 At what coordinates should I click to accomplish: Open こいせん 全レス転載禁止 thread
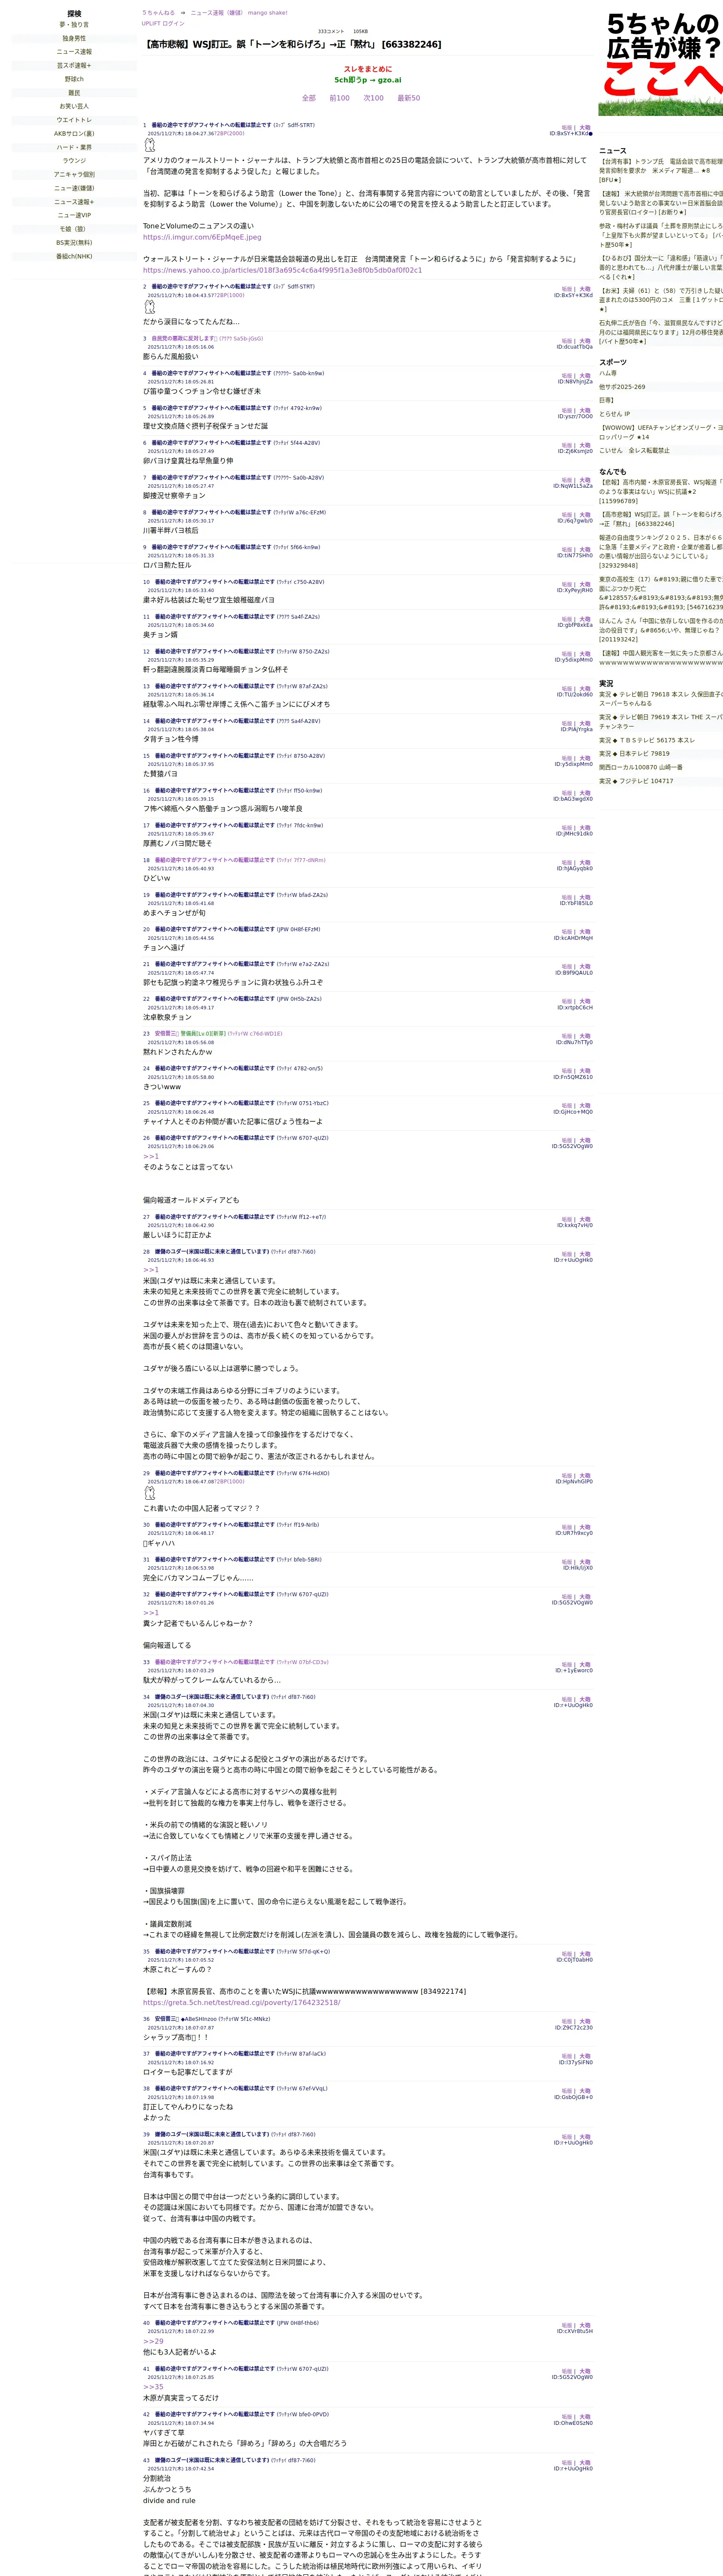point(634,450)
